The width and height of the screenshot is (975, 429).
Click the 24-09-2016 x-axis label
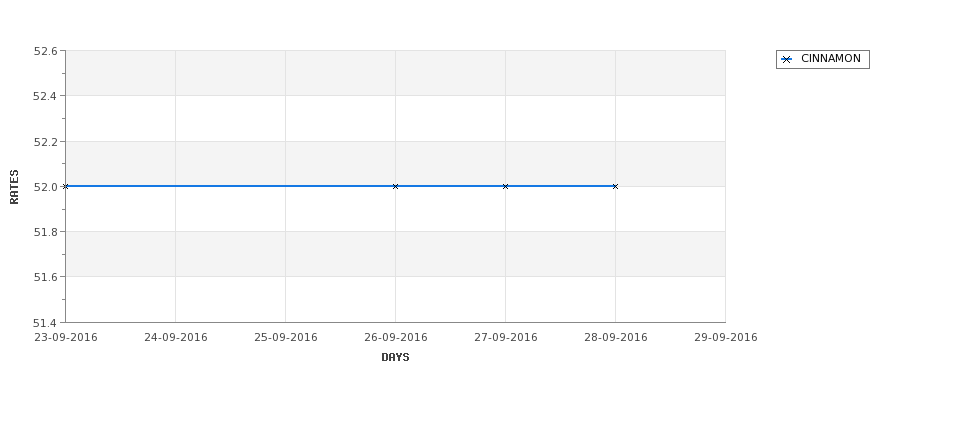(x=175, y=338)
